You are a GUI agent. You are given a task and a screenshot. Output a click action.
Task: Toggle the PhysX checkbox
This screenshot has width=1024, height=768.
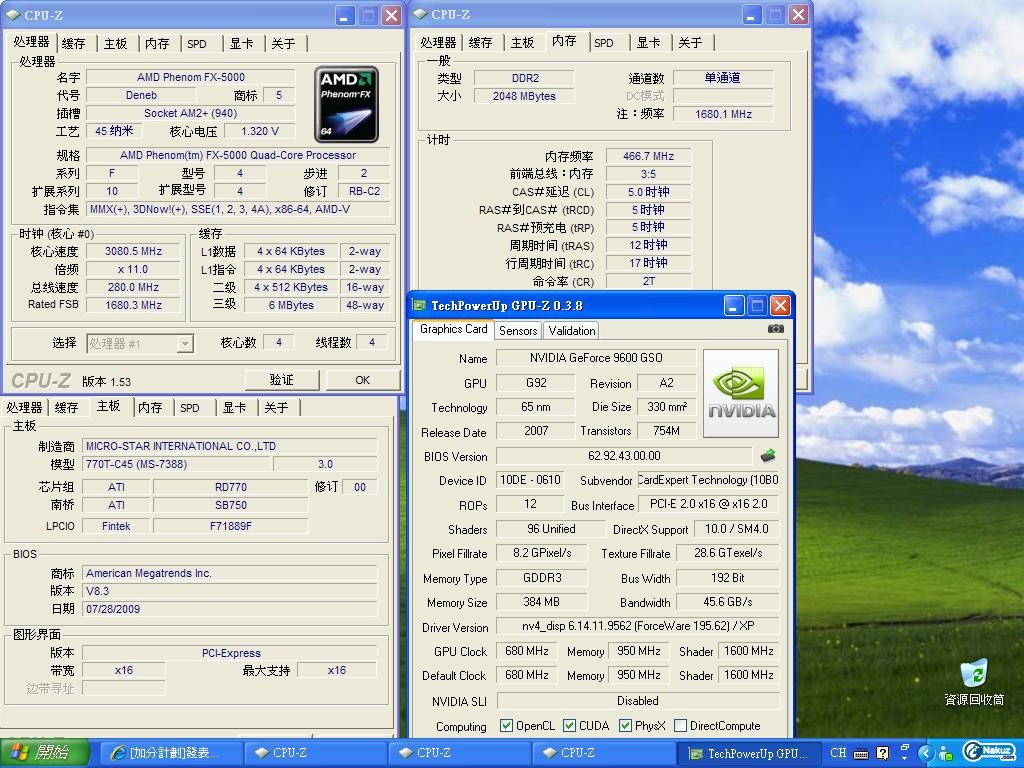[x=625, y=726]
